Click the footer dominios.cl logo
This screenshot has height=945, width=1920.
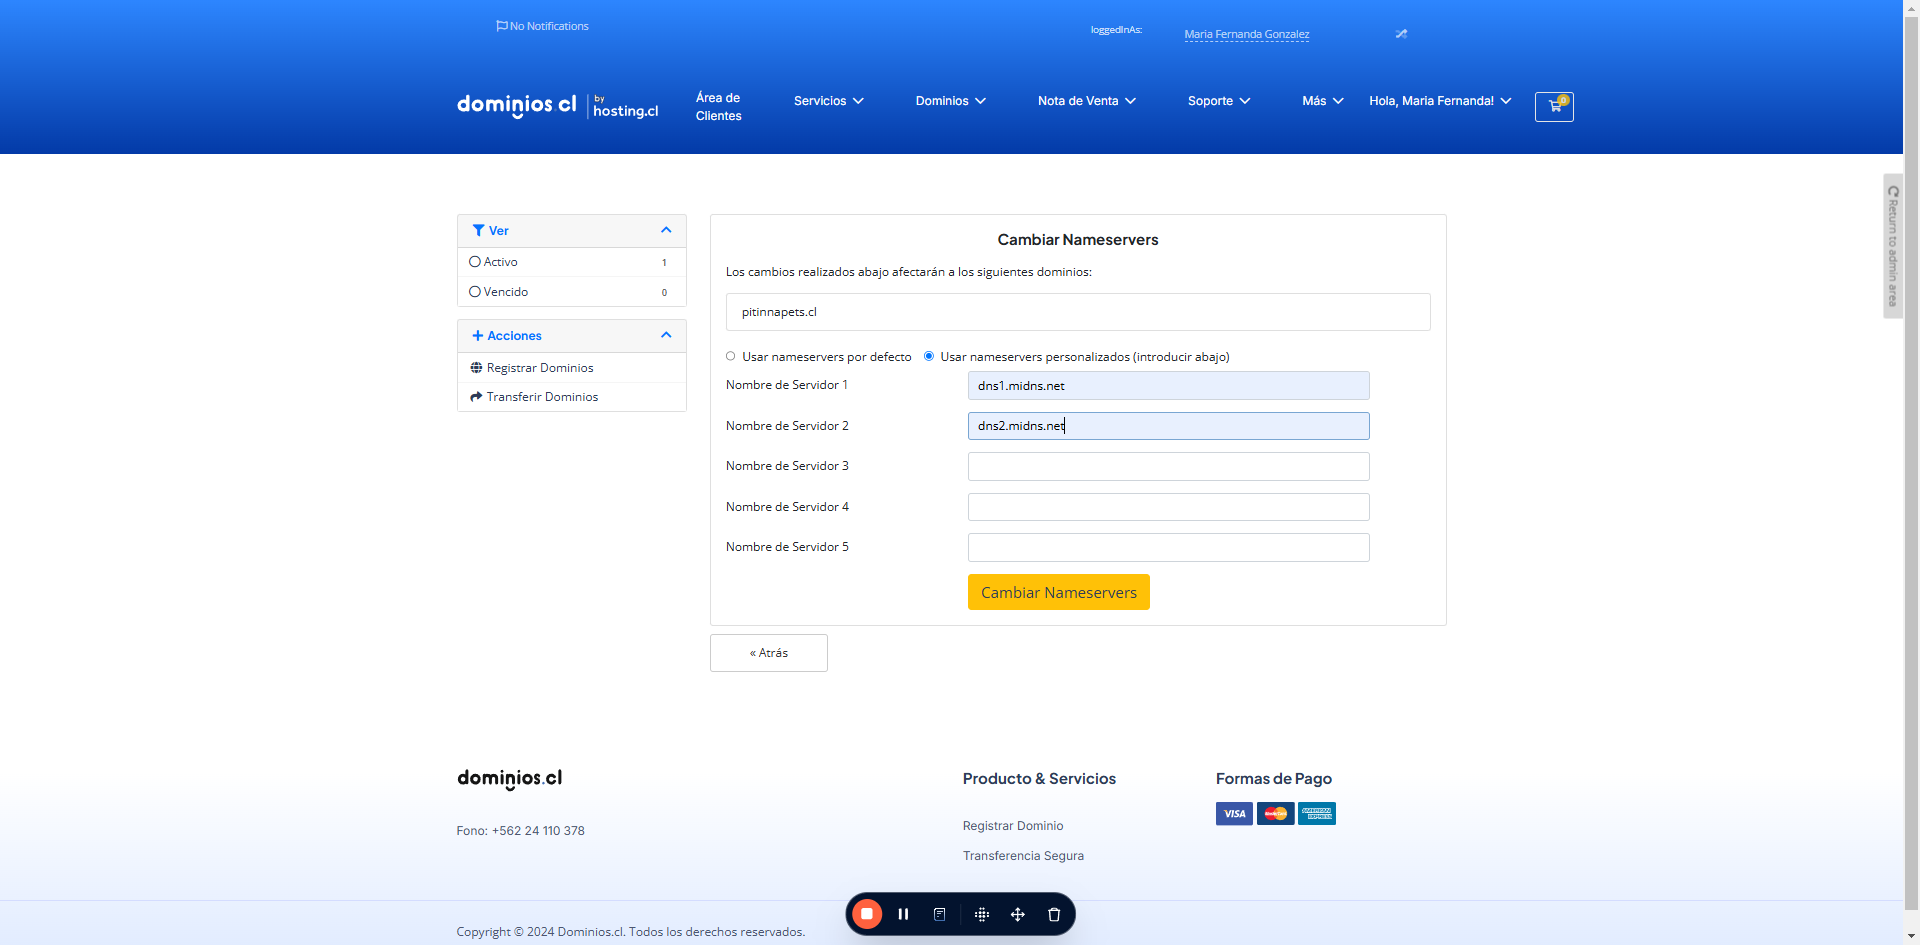point(509,779)
